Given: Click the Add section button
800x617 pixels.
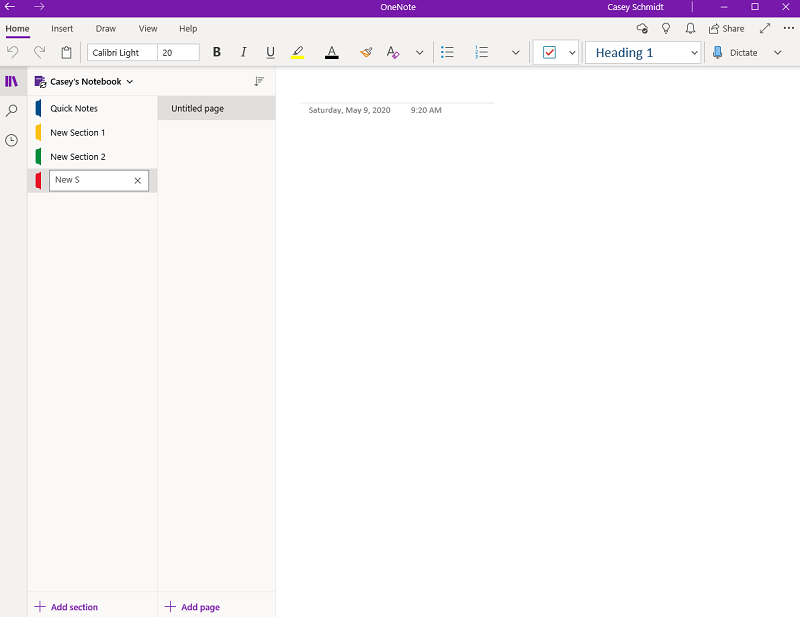Looking at the screenshot, I should click(66, 607).
